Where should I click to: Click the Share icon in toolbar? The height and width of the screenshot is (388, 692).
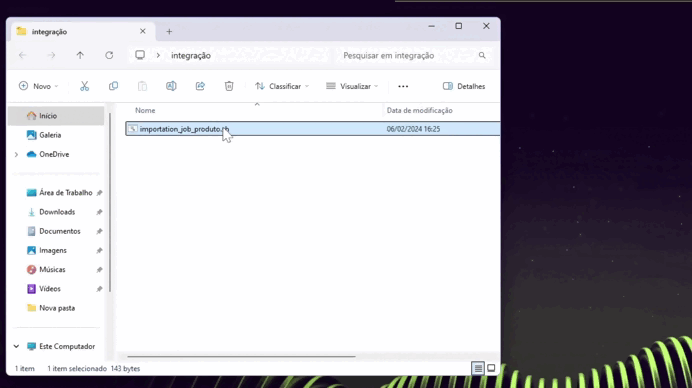pos(200,86)
